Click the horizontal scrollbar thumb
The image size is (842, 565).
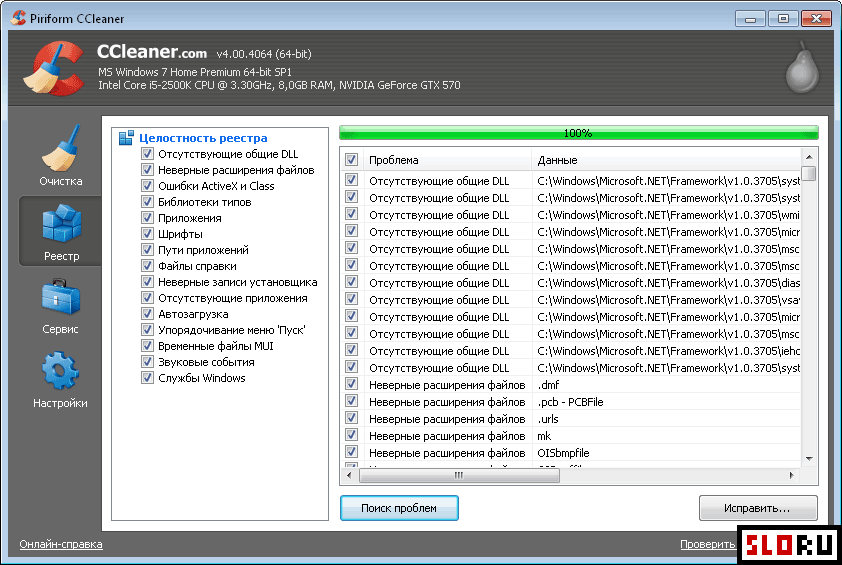(459, 475)
